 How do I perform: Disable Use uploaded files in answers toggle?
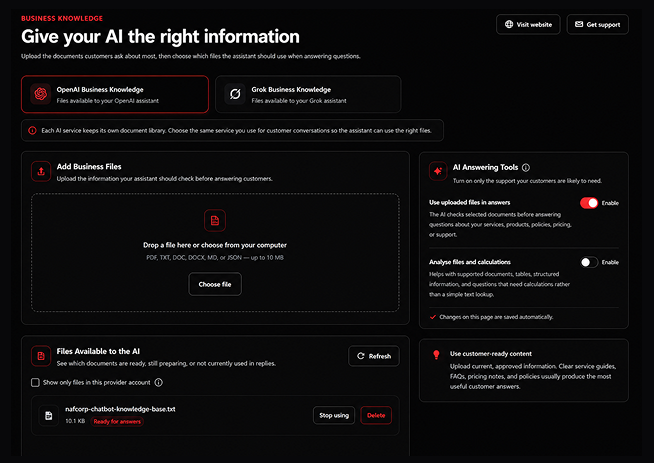589,203
